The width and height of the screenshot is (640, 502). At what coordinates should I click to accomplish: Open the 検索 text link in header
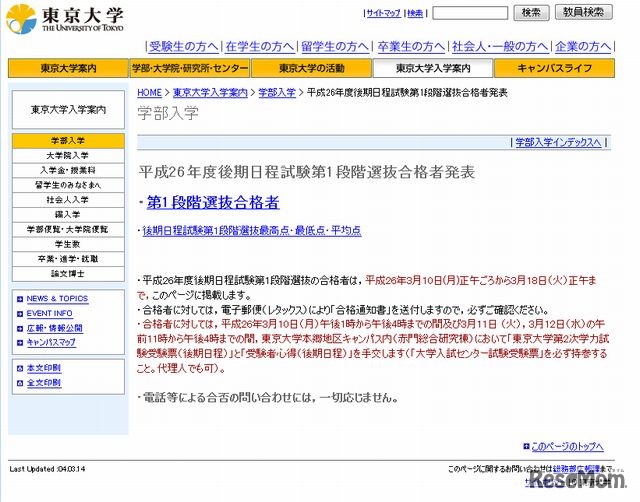click(415, 13)
